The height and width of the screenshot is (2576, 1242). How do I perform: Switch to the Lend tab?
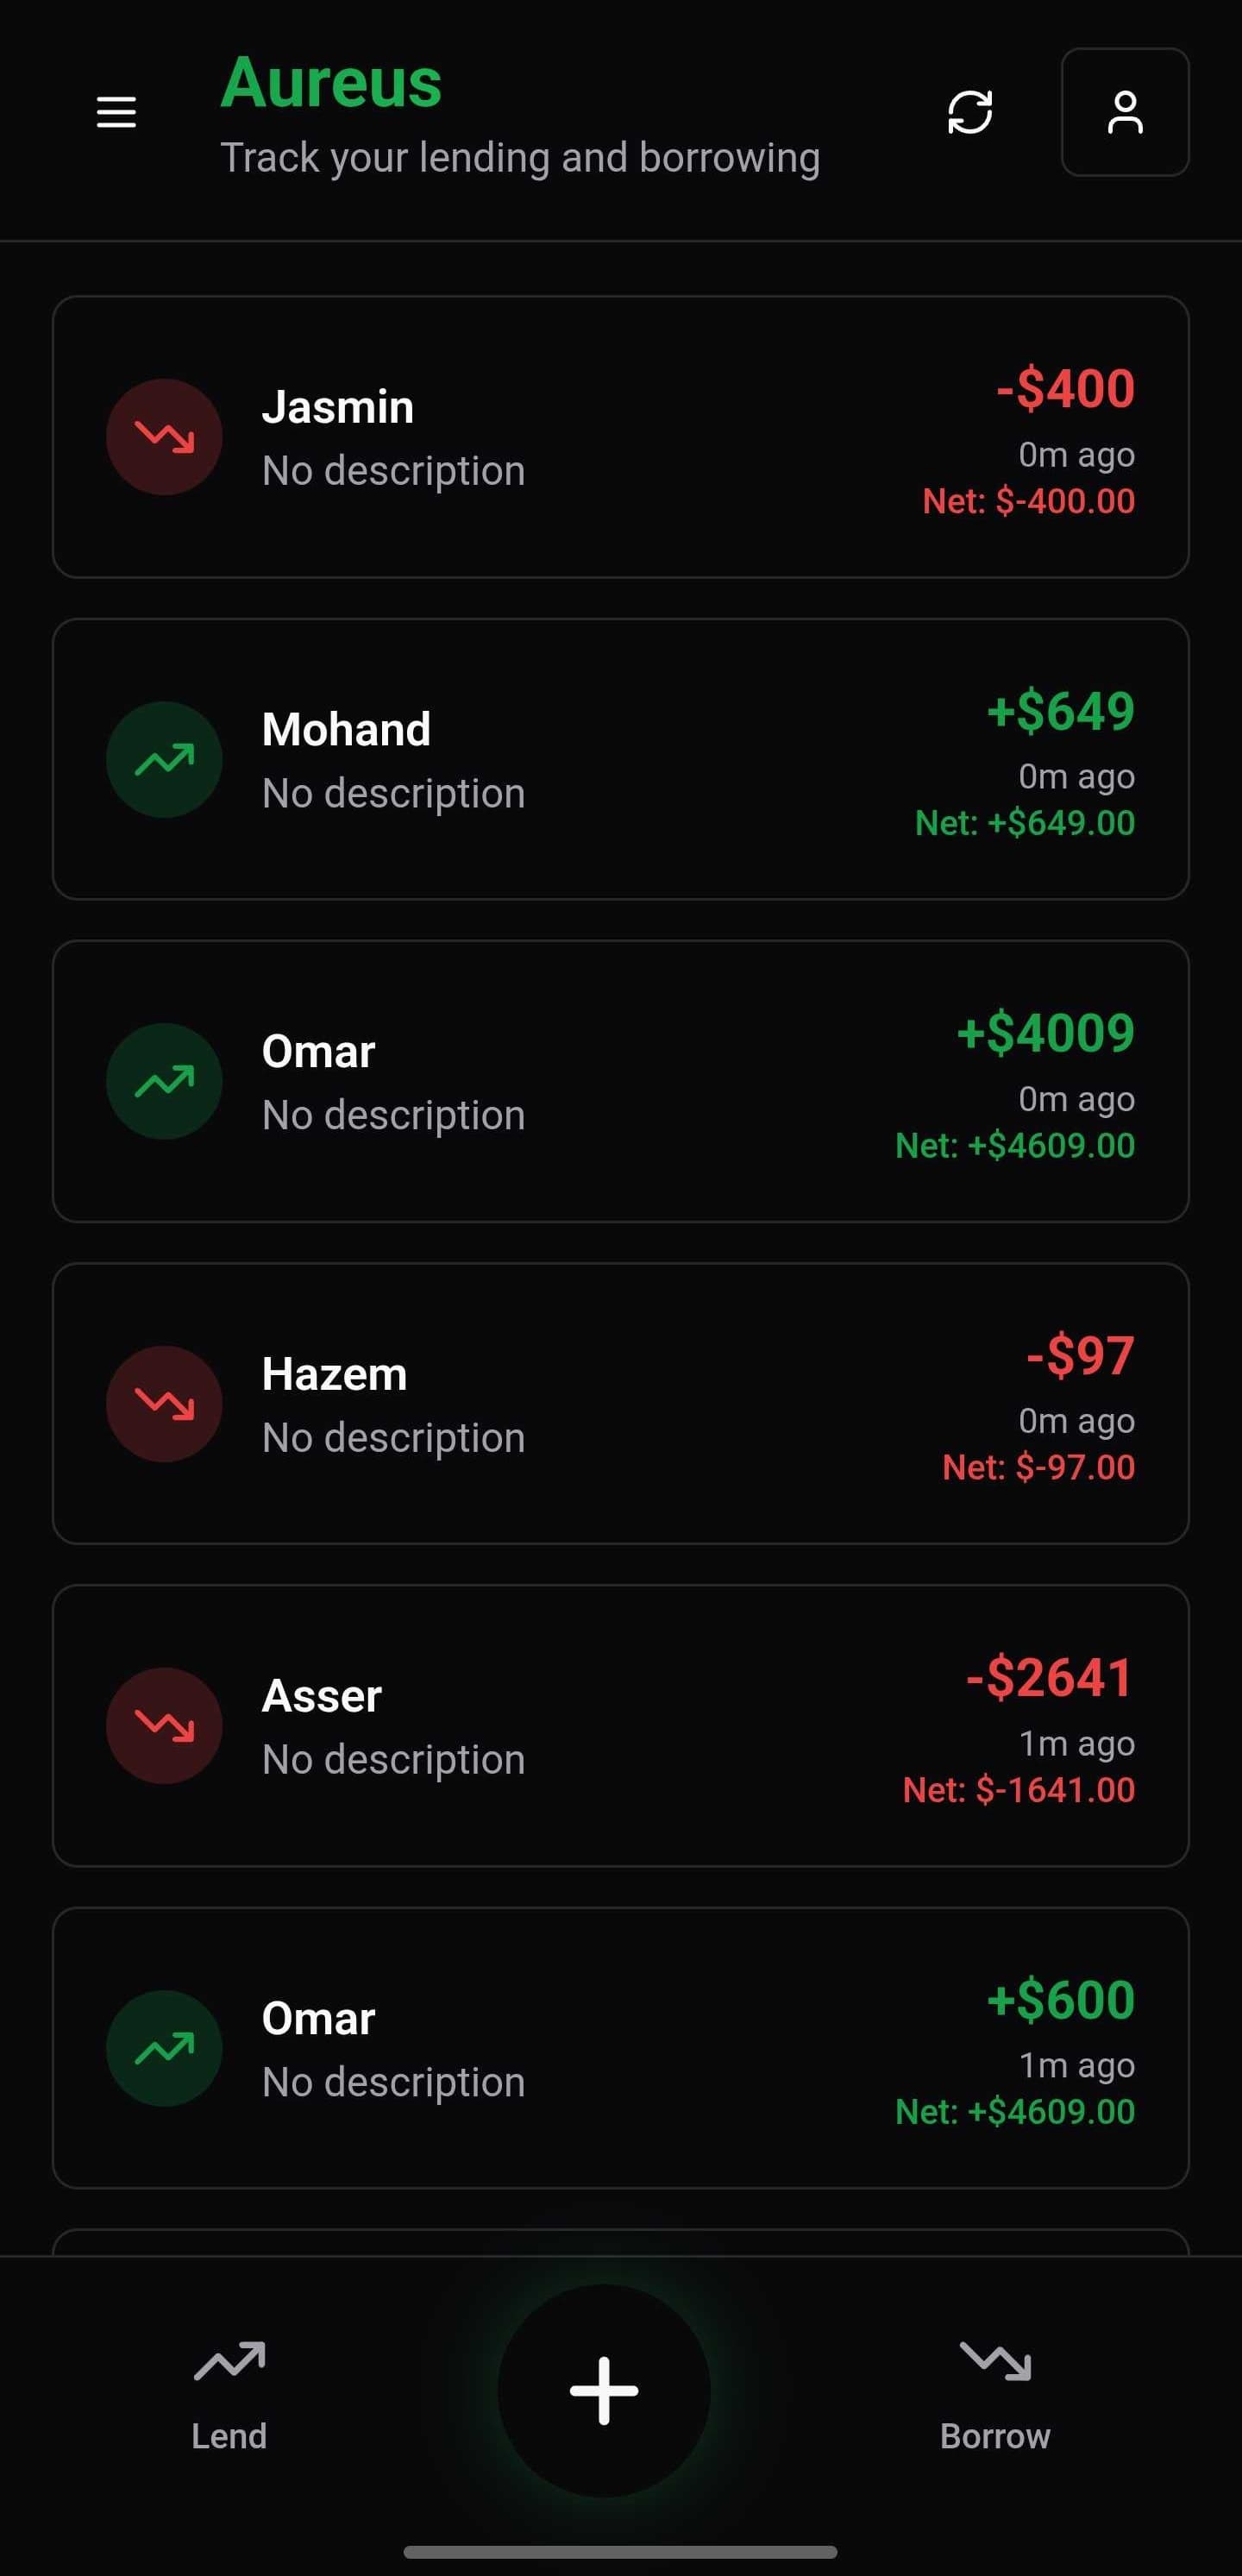click(x=229, y=2394)
